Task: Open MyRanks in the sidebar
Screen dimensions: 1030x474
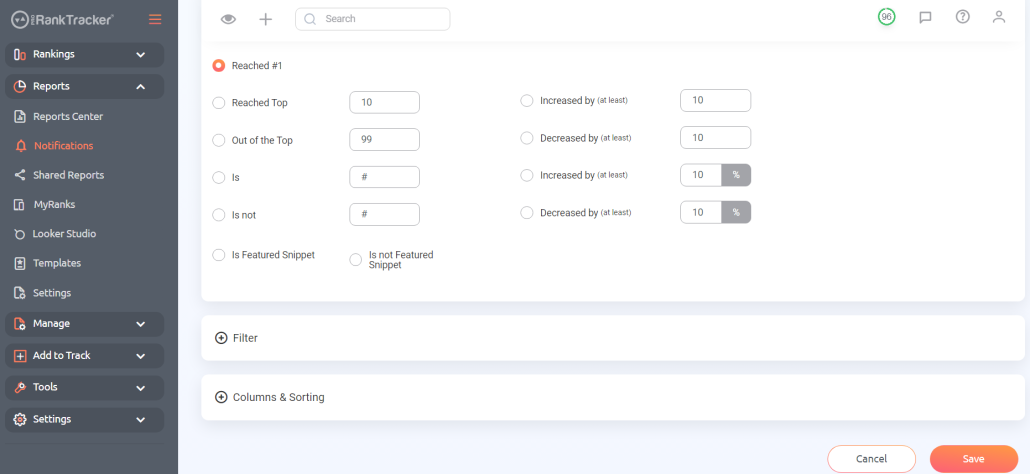Action: point(54,205)
